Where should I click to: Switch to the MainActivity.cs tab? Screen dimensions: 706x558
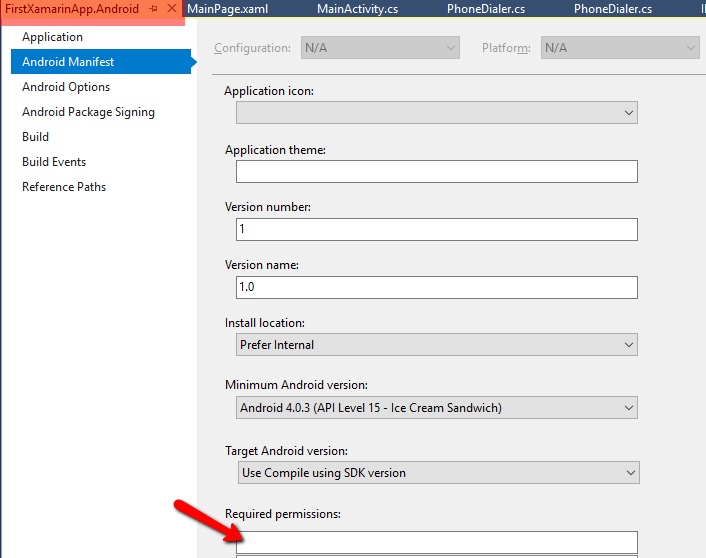357,9
